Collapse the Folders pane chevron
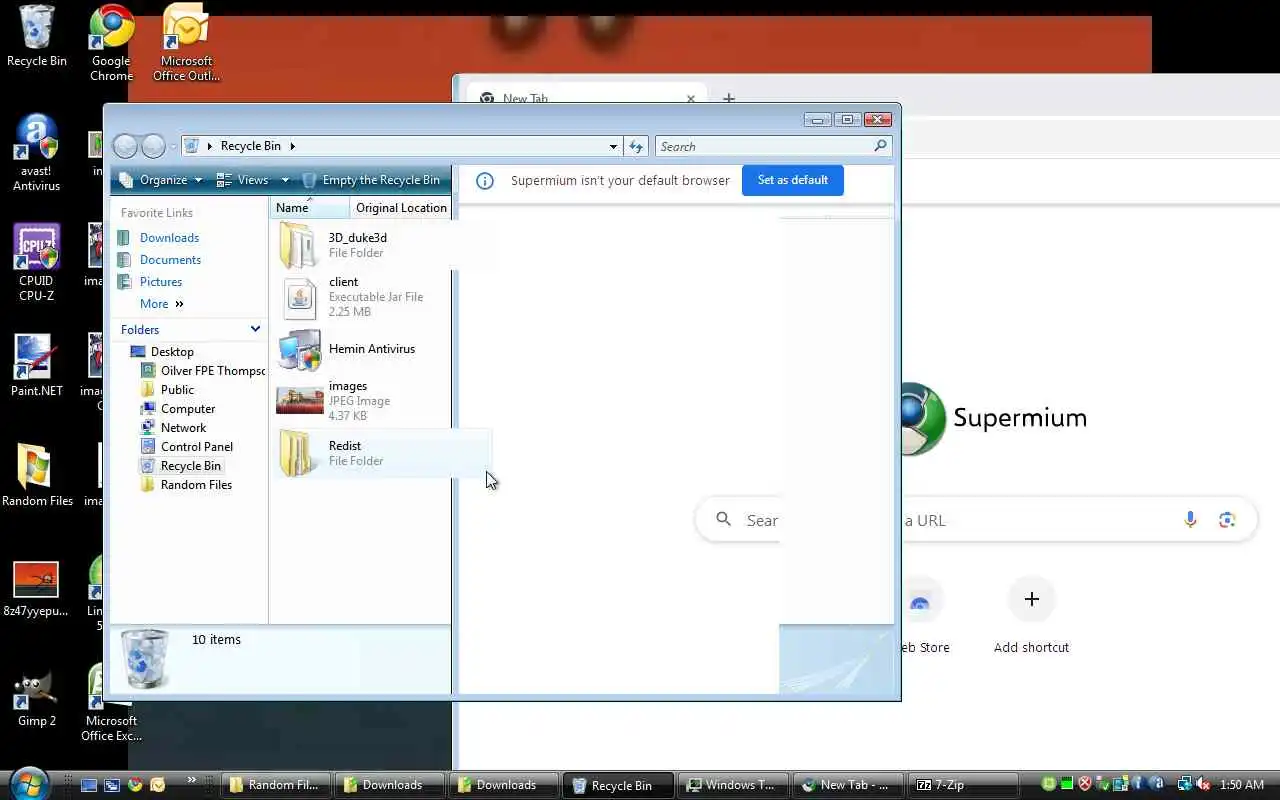1280x800 pixels. [x=255, y=329]
